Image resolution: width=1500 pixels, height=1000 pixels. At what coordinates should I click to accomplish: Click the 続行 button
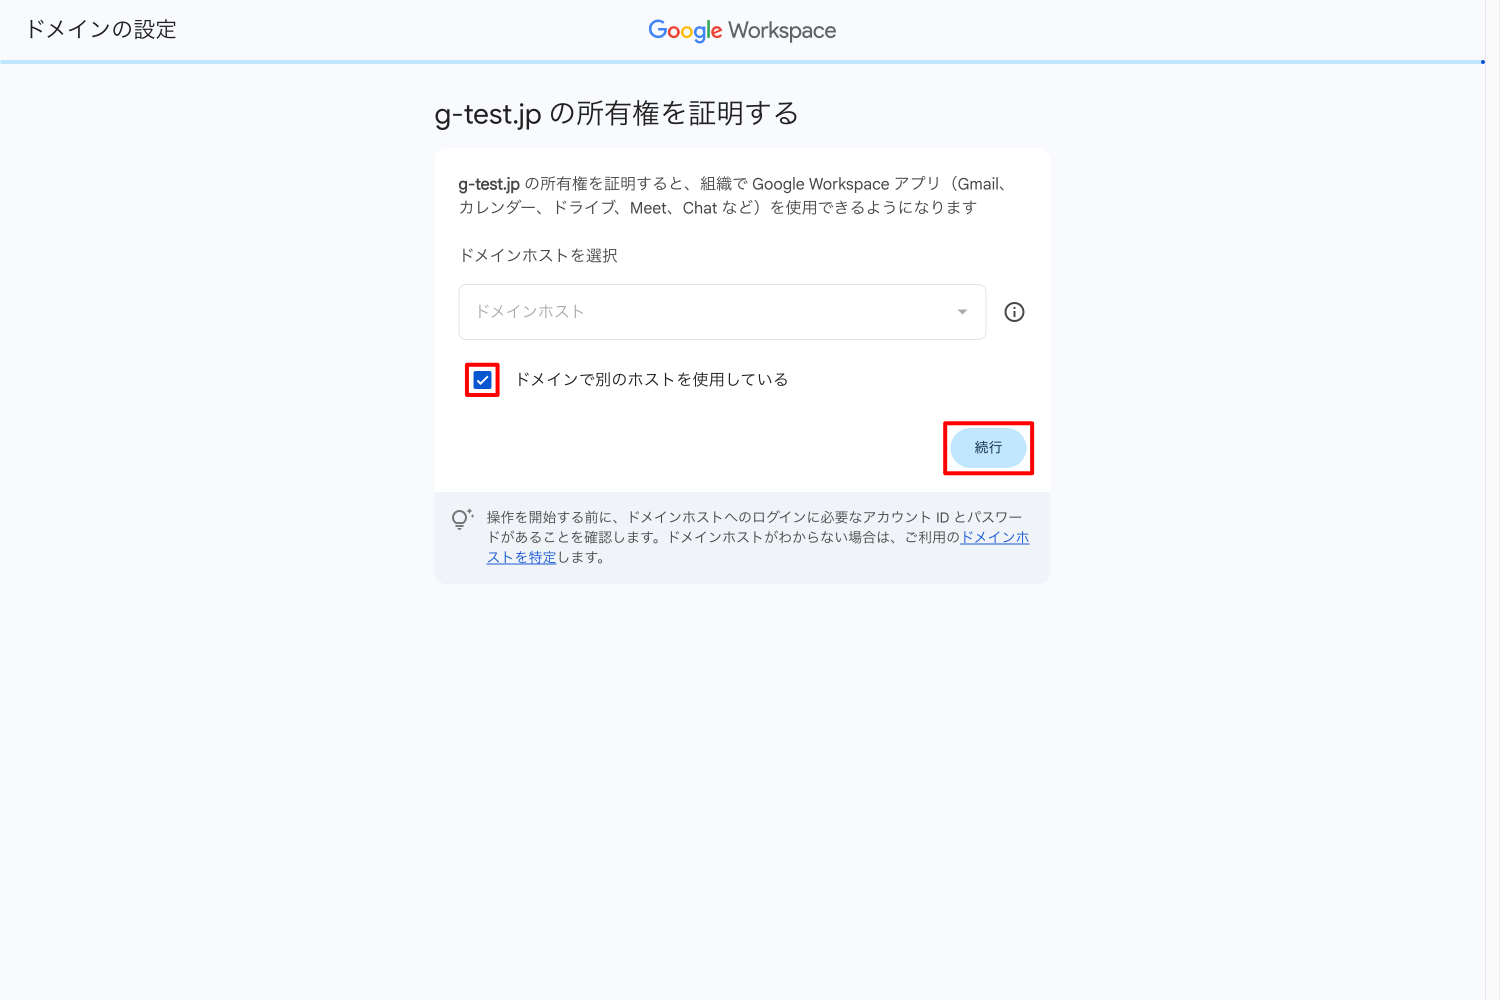988,447
